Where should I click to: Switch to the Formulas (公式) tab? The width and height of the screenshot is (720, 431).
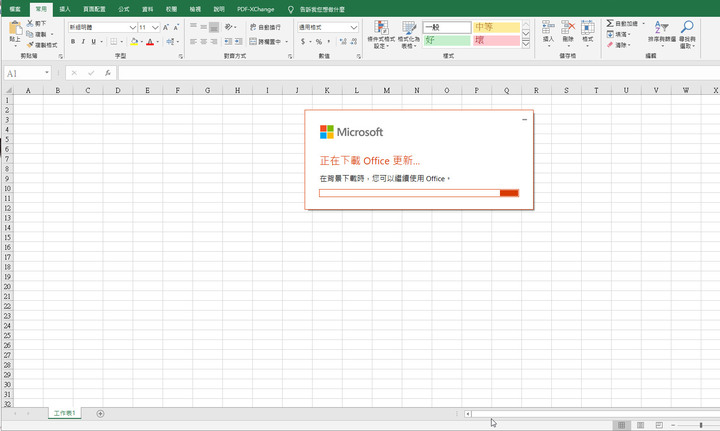click(124, 9)
